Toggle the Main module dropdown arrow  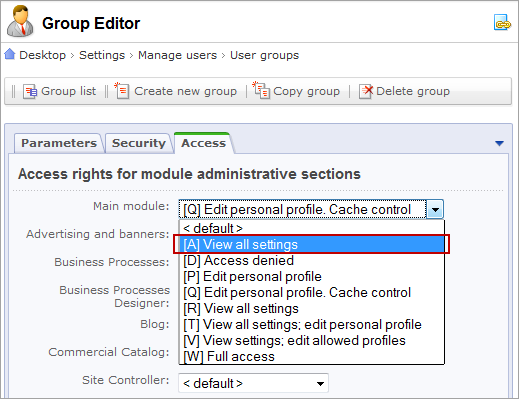435,209
